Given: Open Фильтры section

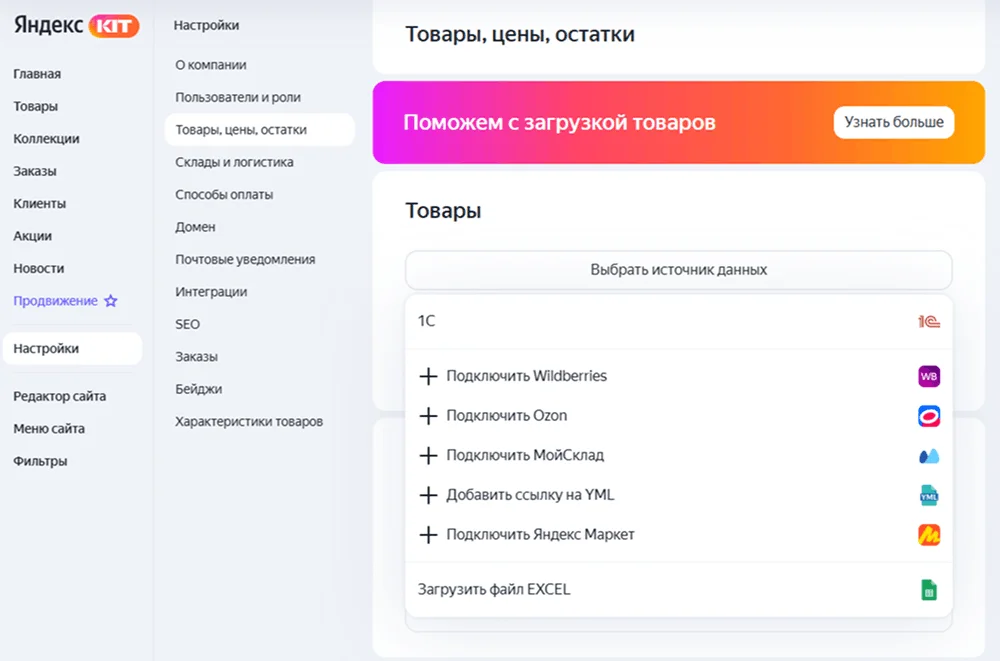Looking at the screenshot, I should (x=40, y=461).
